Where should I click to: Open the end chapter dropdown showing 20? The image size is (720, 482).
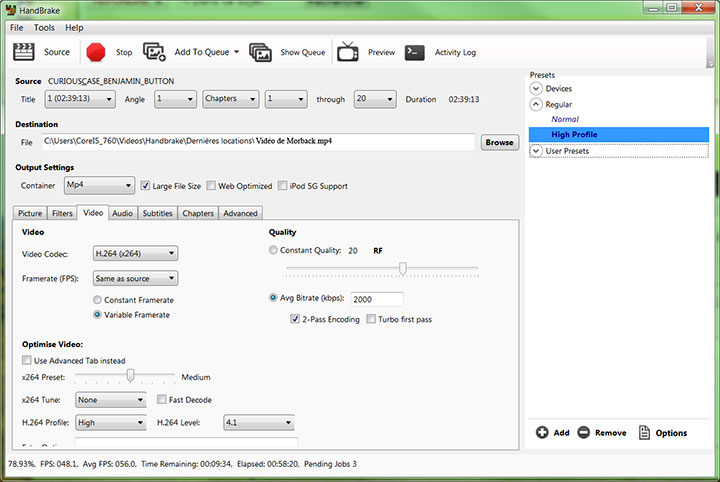tap(375, 99)
